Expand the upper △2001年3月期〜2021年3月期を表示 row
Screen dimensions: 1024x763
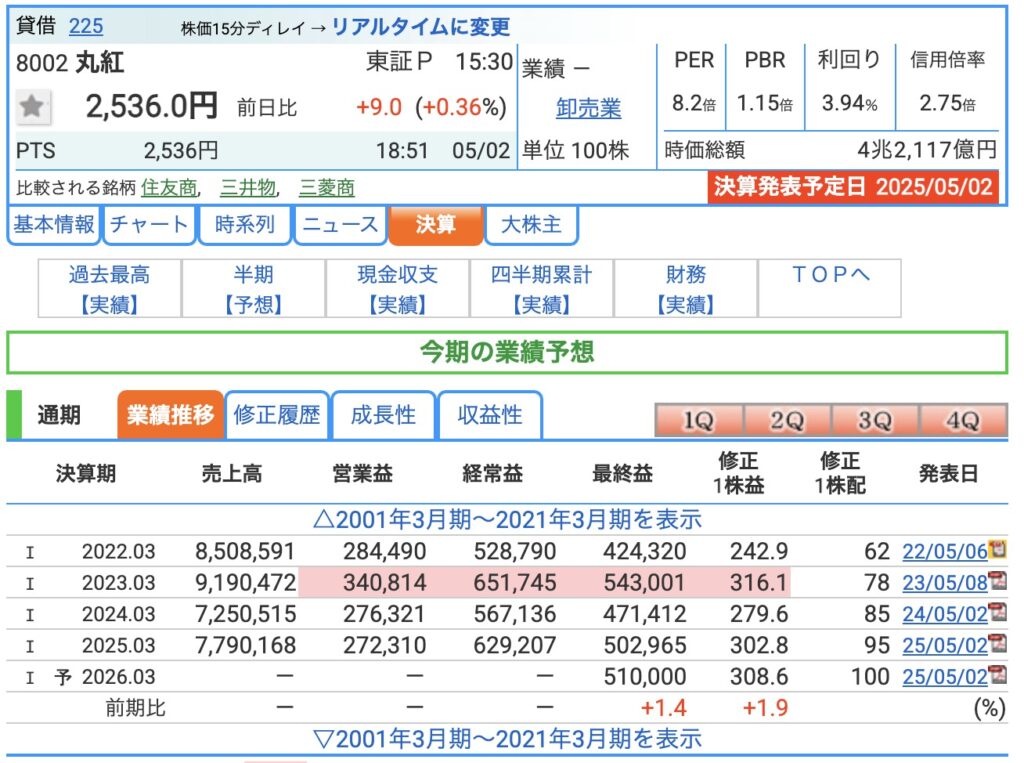point(507,520)
